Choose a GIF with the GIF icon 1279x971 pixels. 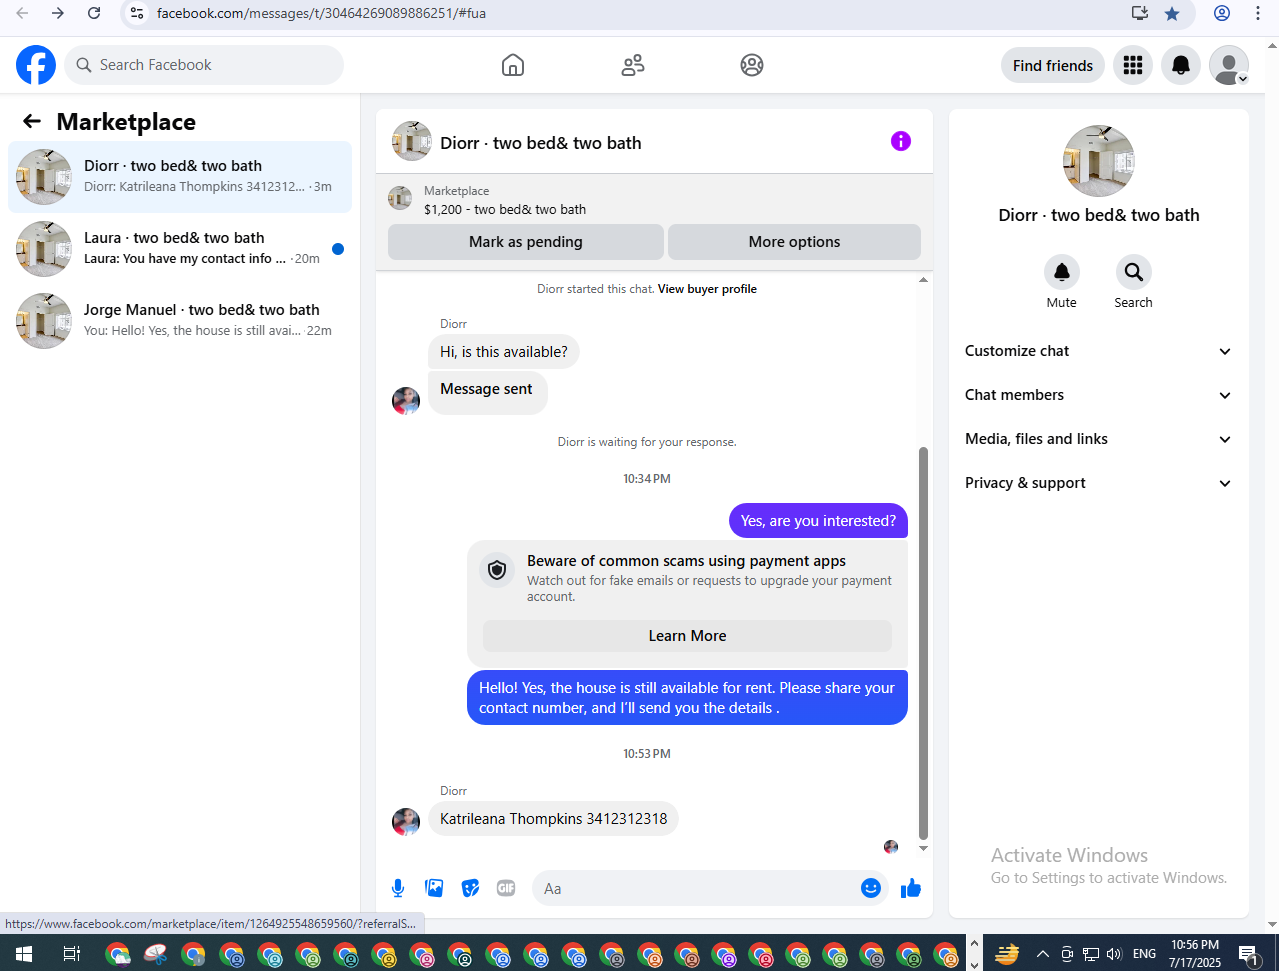506,888
